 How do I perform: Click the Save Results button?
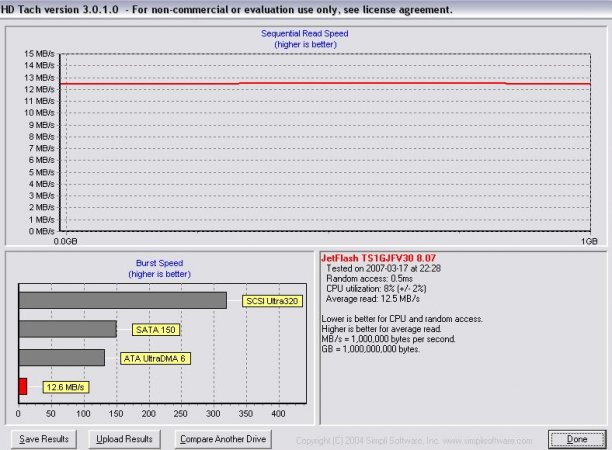44,439
